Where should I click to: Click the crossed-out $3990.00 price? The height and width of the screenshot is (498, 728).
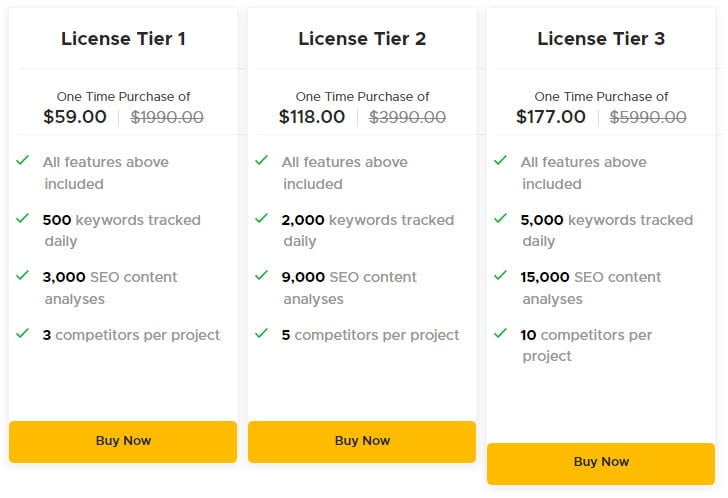[407, 117]
